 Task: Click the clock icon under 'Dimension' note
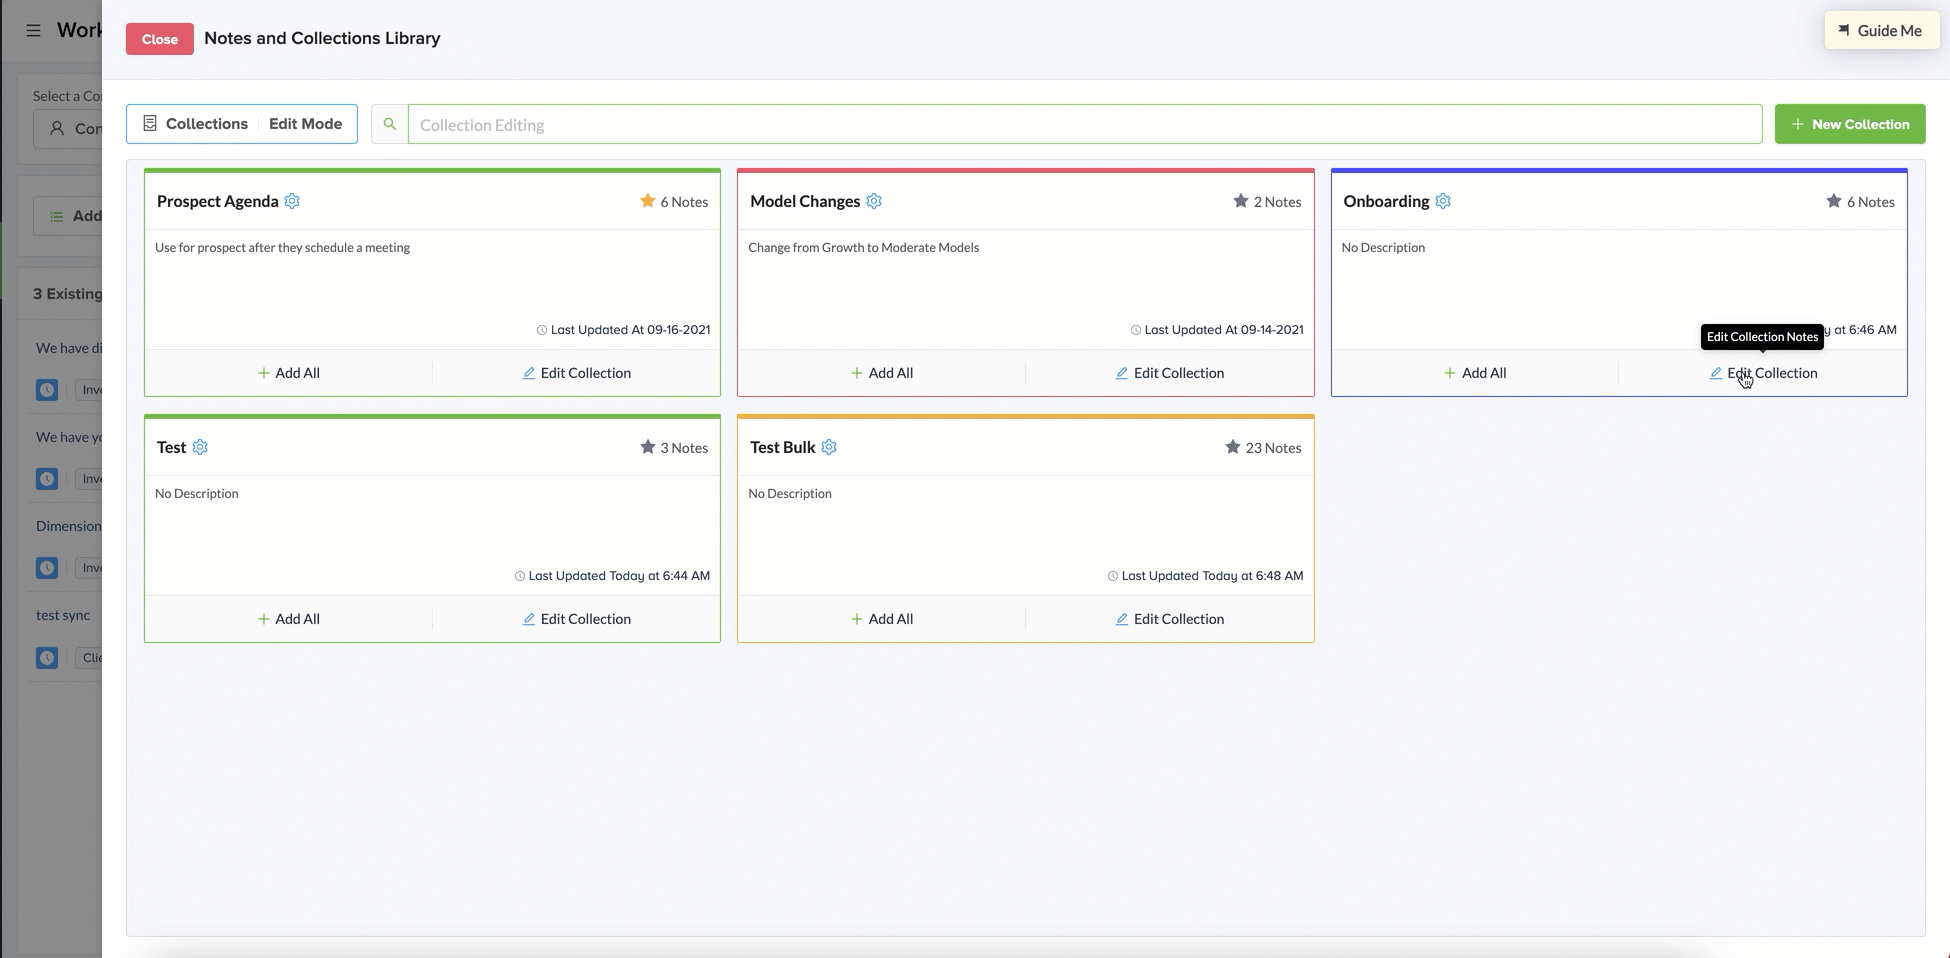[x=47, y=568]
